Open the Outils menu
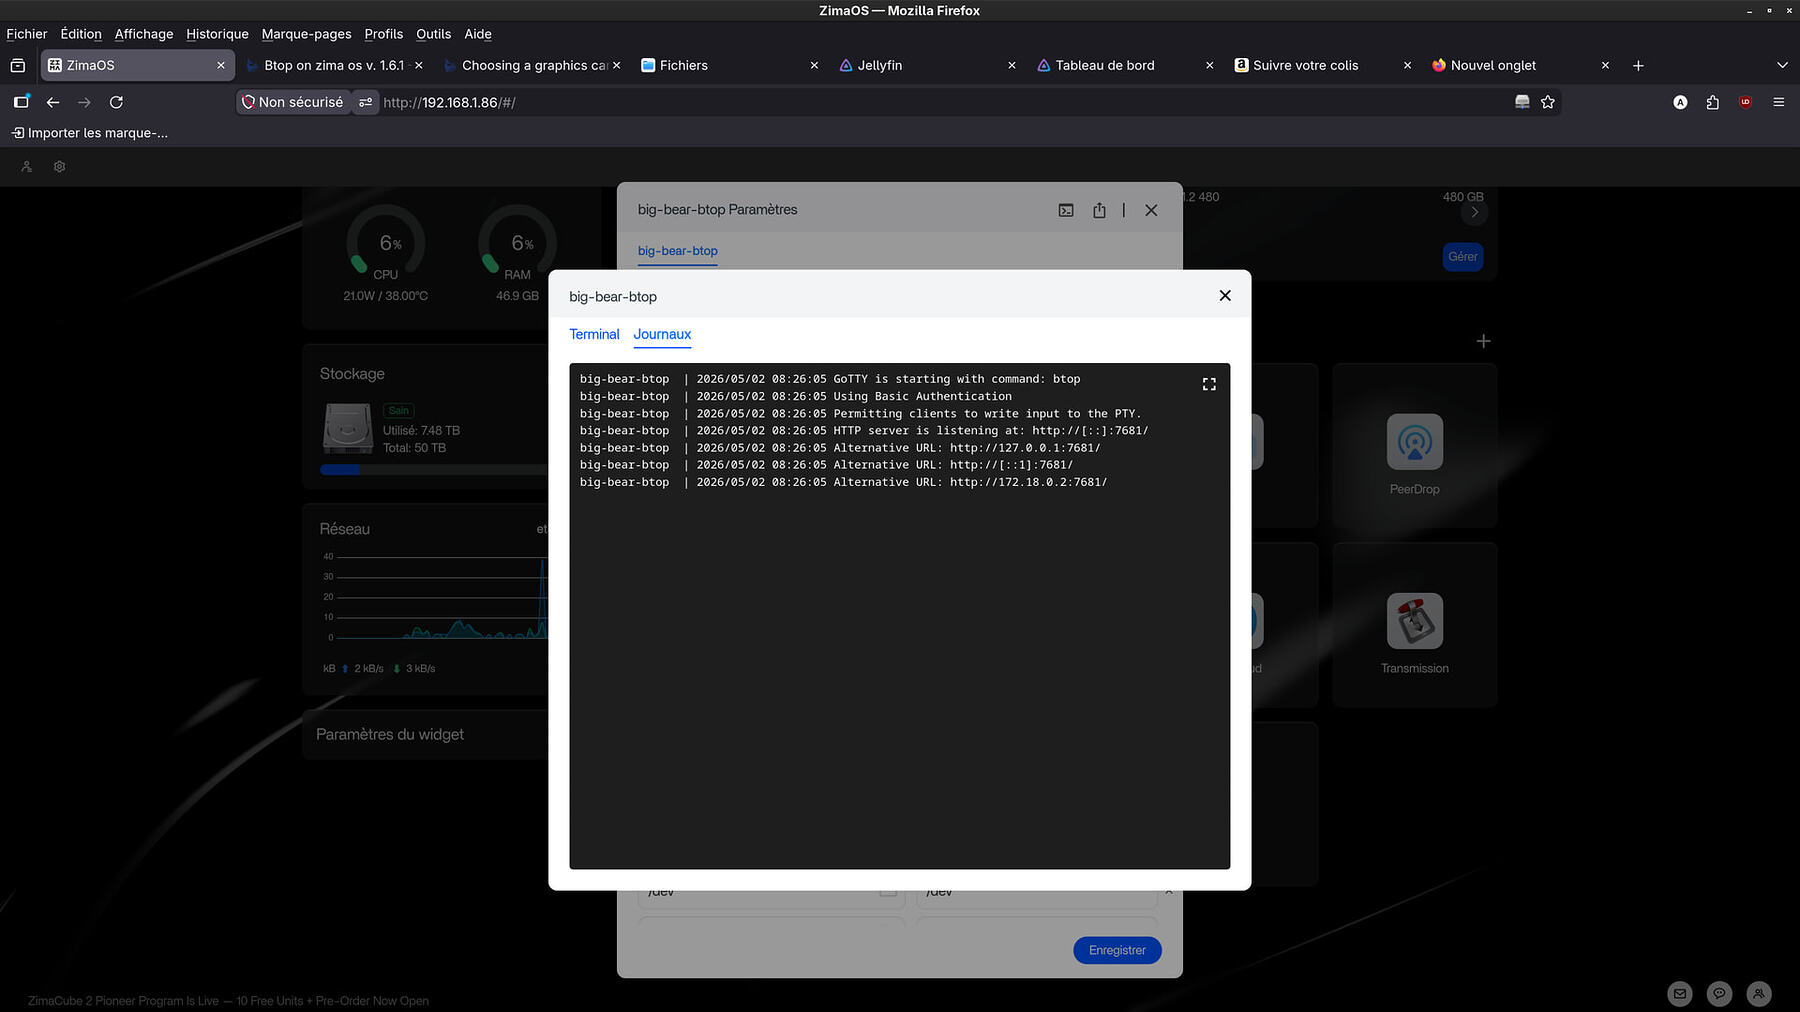1800x1012 pixels. (x=434, y=34)
